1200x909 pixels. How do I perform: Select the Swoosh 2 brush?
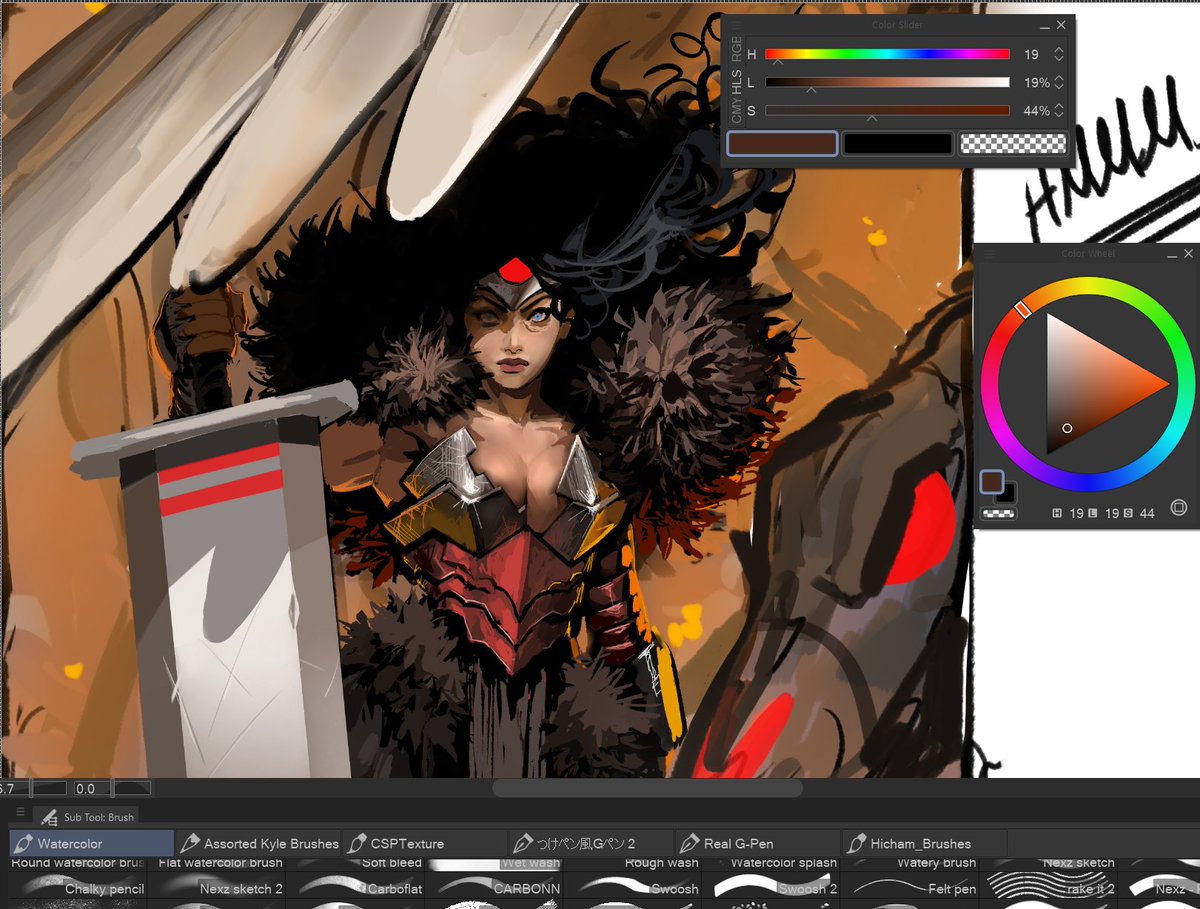(x=772, y=886)
